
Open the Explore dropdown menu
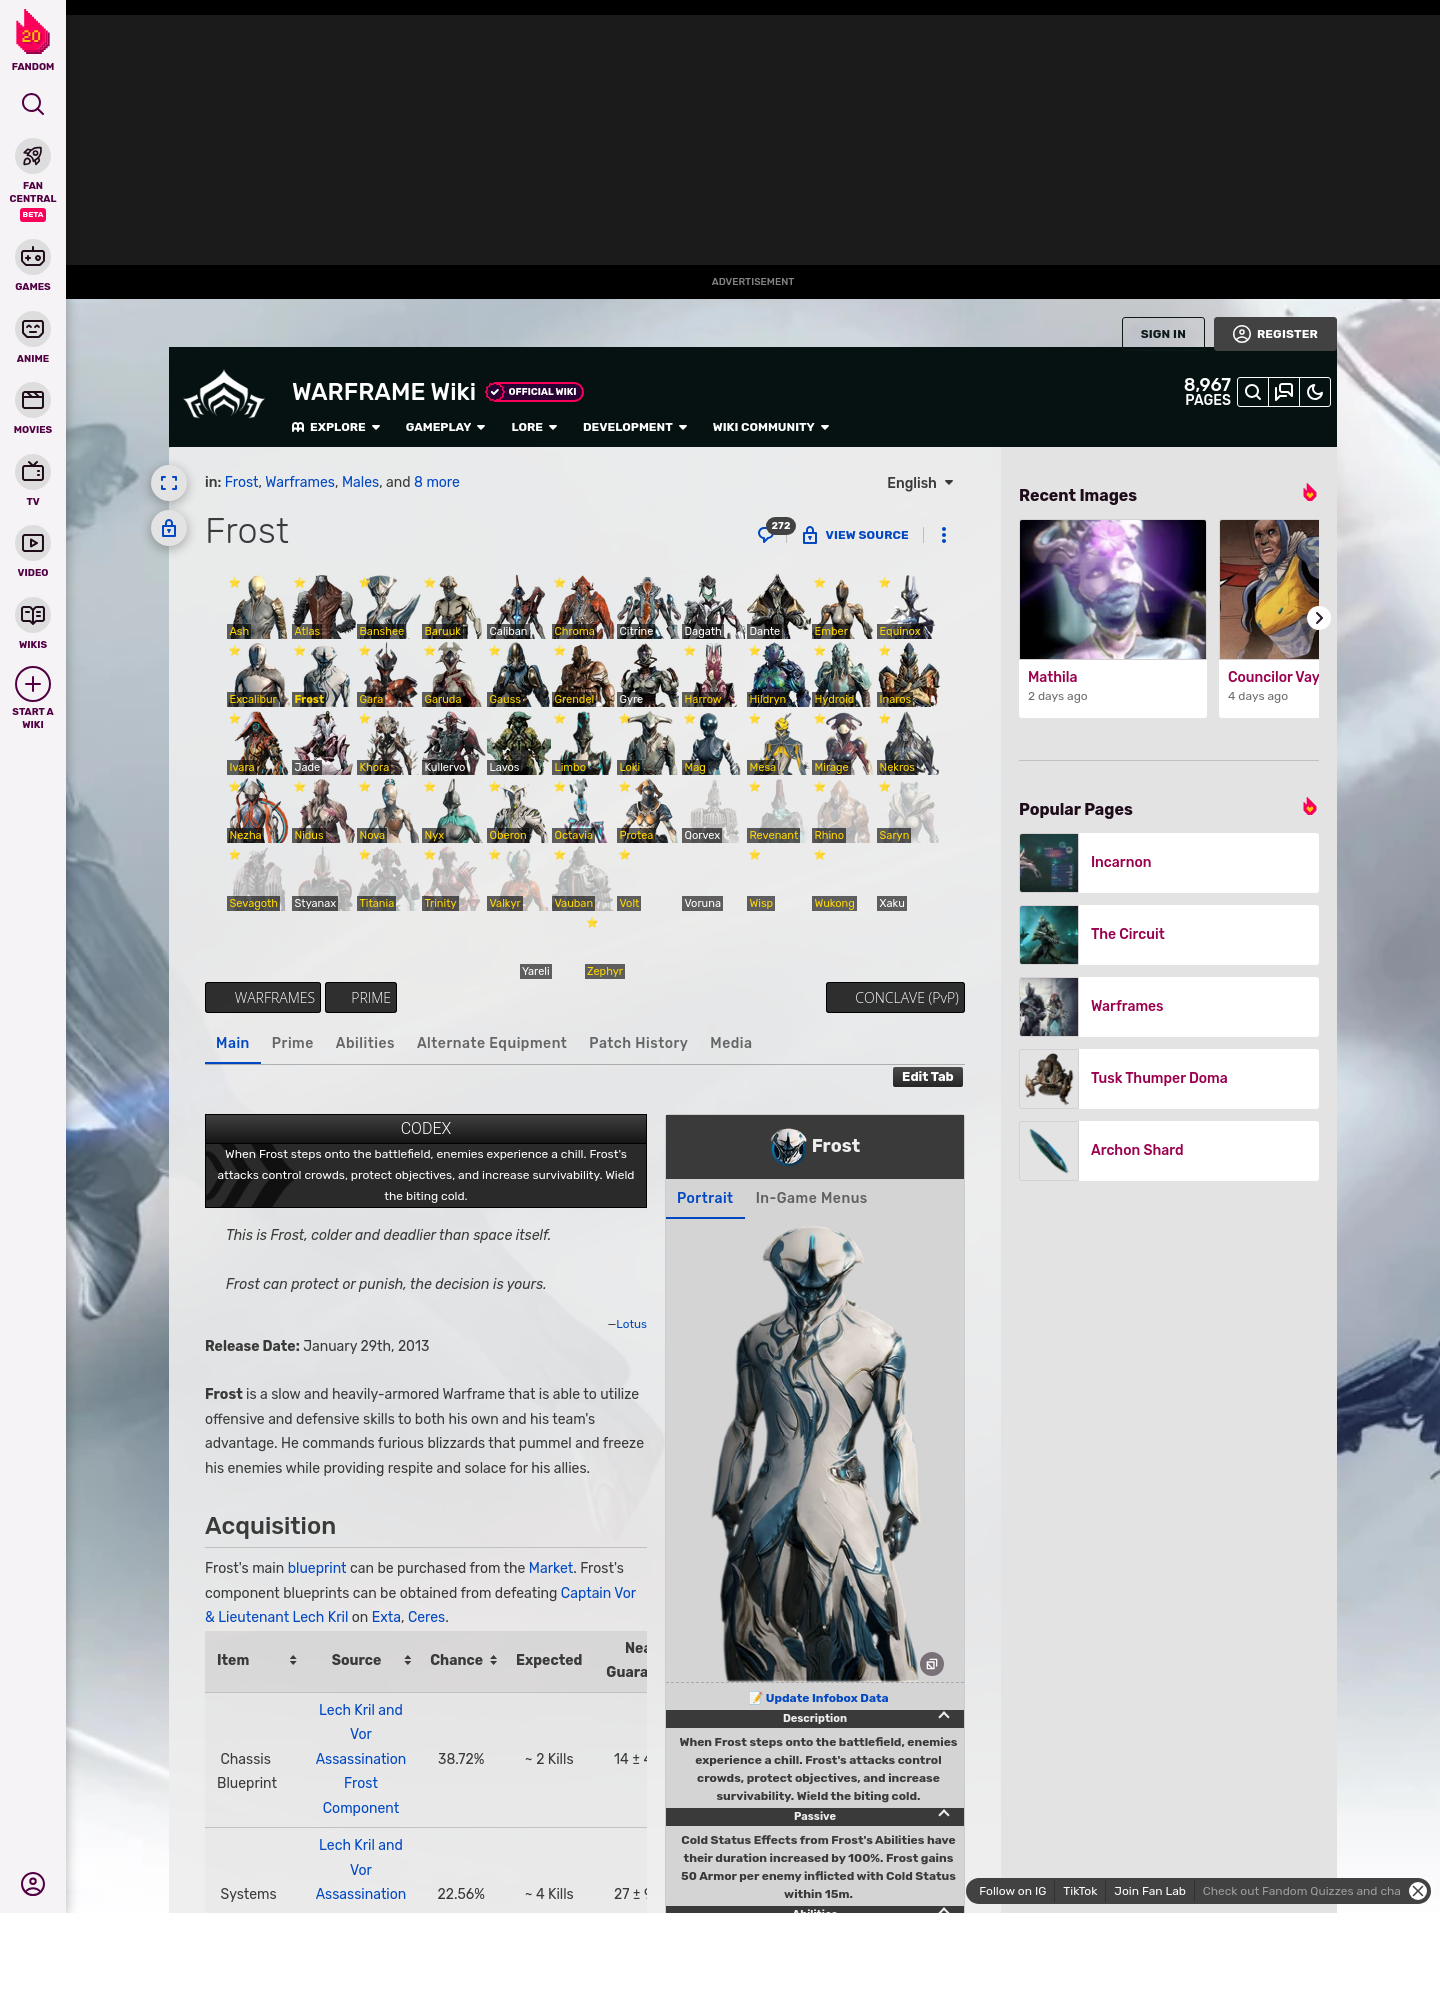336,427
